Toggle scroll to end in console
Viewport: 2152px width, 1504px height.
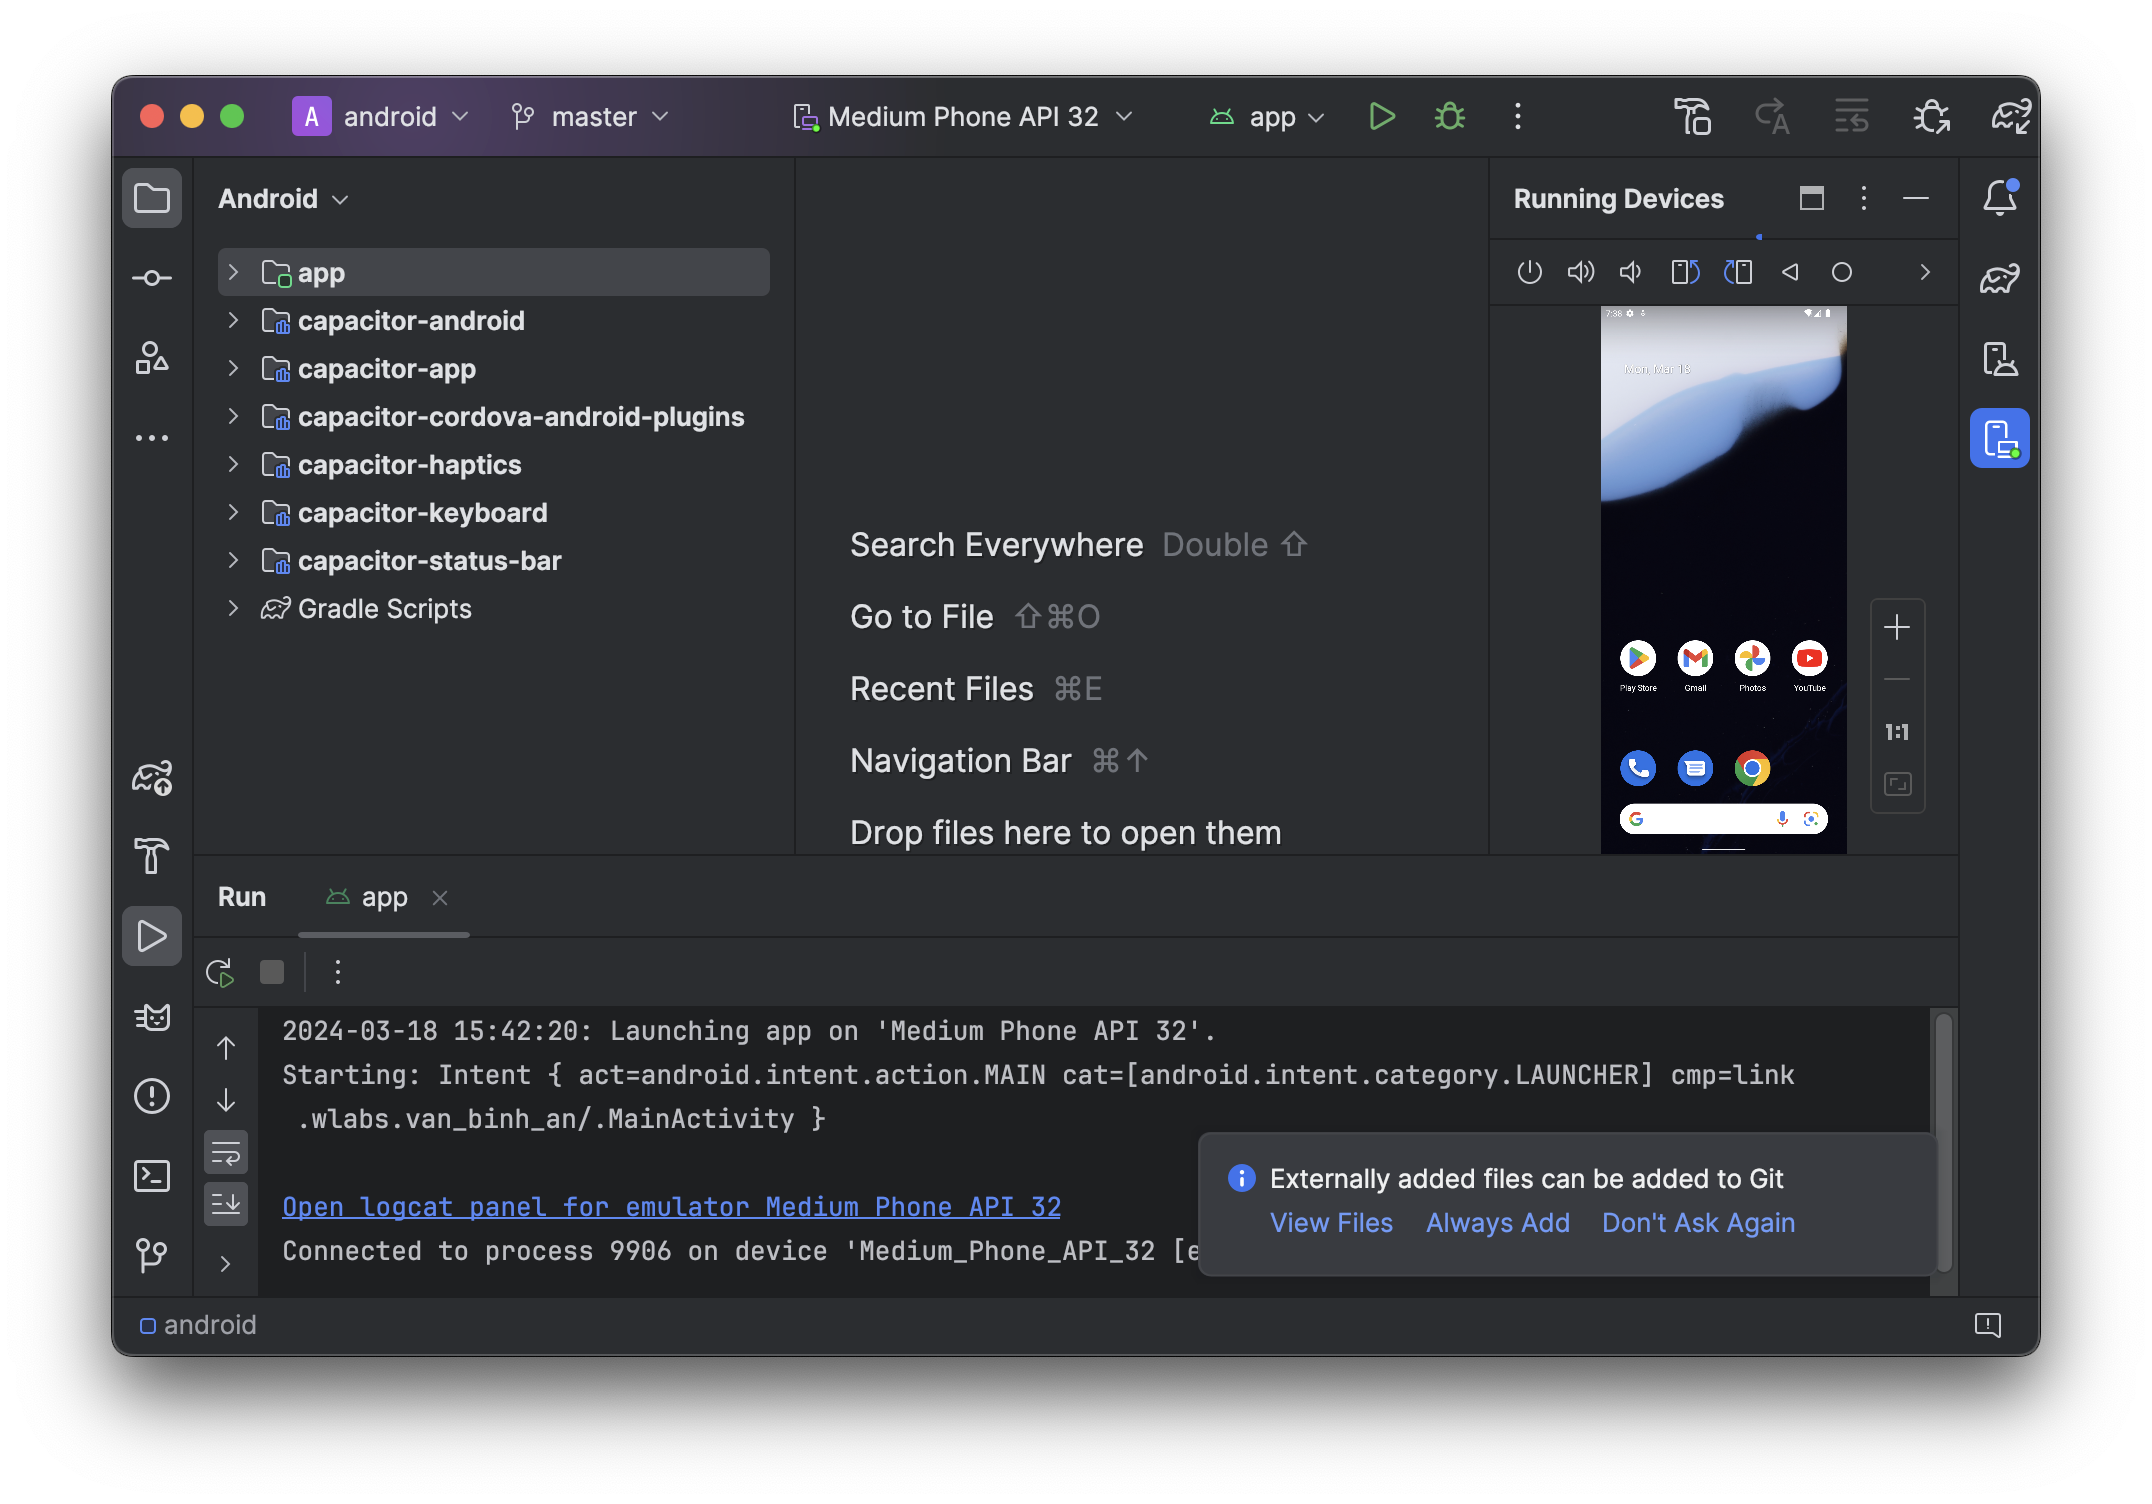226,1203
